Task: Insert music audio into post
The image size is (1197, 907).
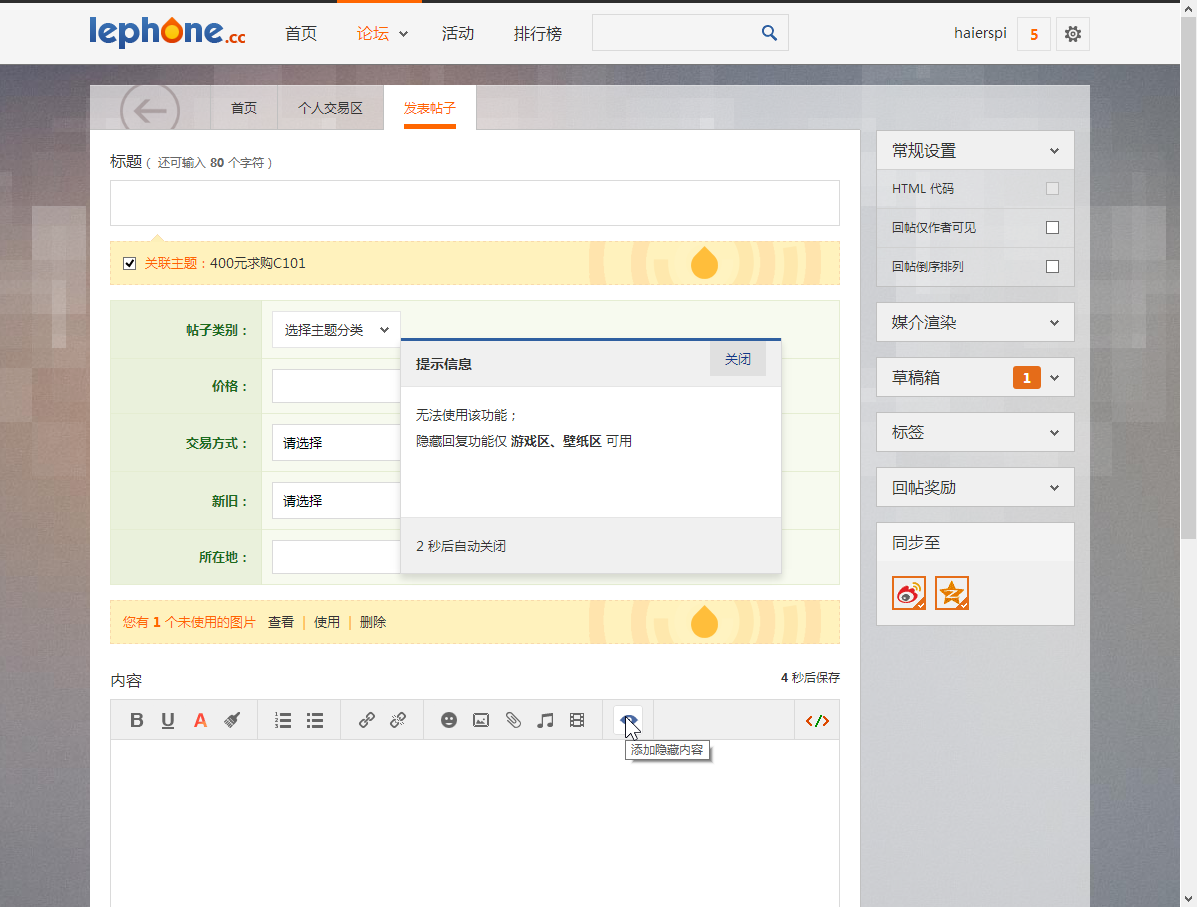Action: (x=545, y=720)
